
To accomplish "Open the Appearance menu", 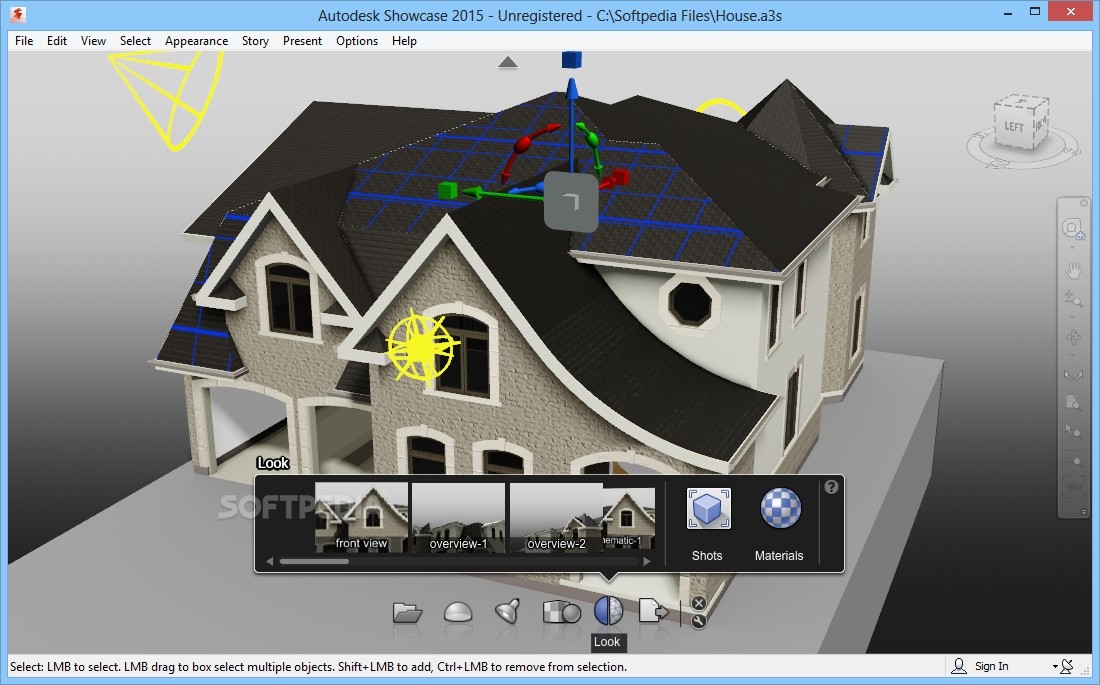I will tap(196, 41).
